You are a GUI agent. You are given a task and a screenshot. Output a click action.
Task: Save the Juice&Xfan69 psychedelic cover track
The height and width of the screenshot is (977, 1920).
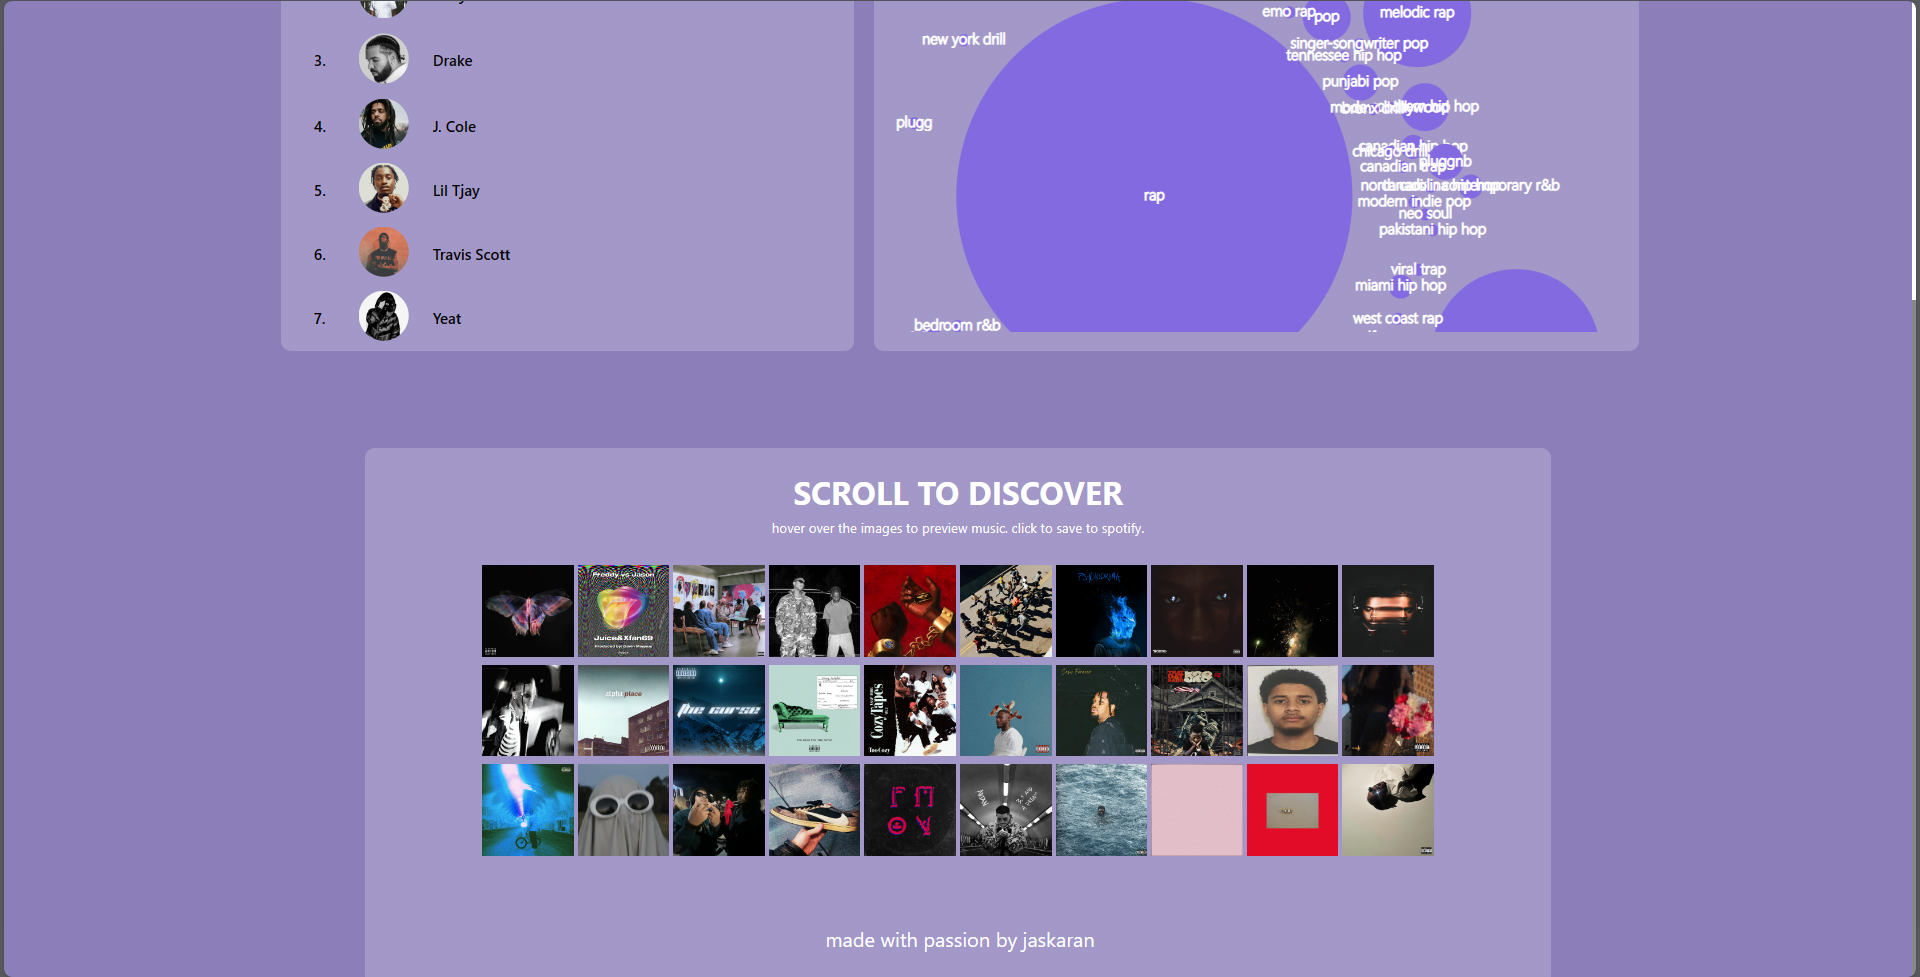point(623,611)
